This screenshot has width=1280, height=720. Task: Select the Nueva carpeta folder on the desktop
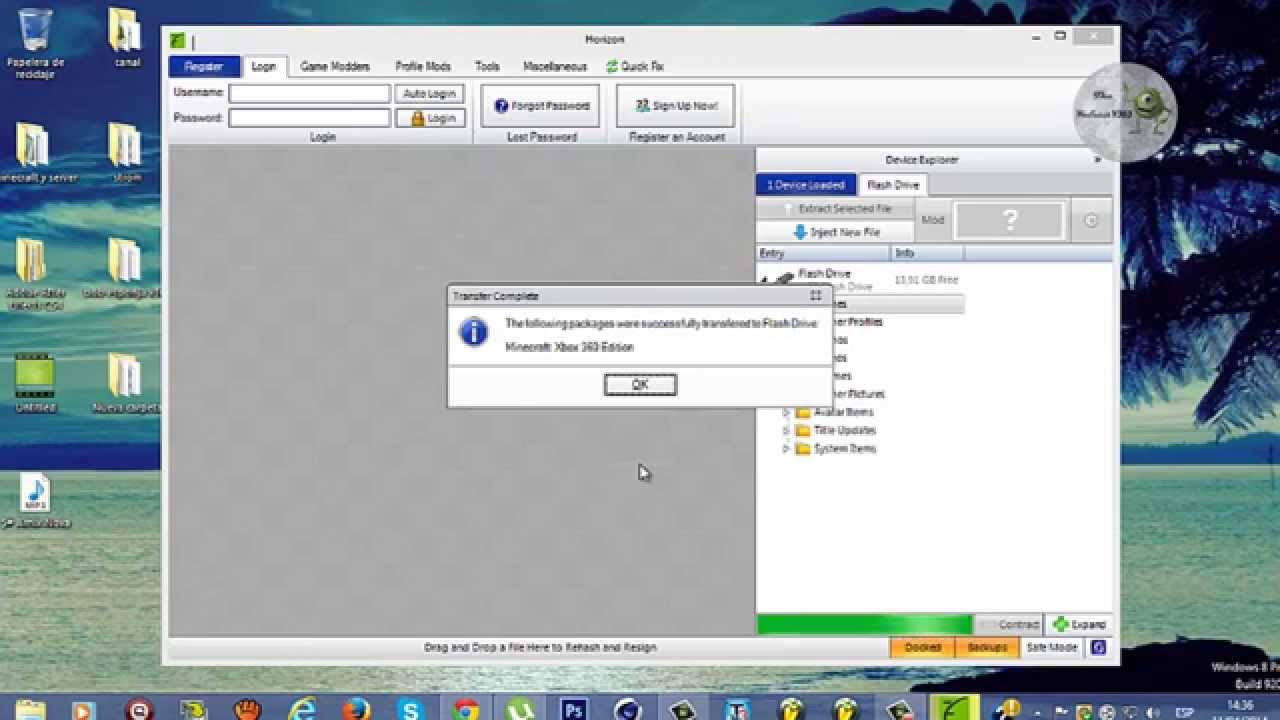(126, 384)
